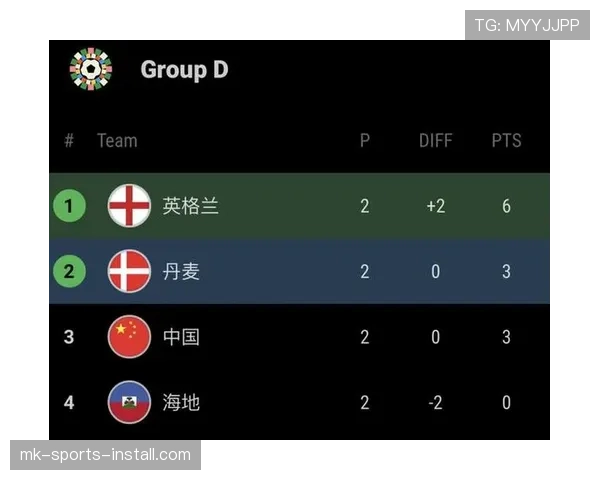Click the green rank 2 badge
Image resolution: width=600 pixels, height=480 pixels.
tap(69, 271)
